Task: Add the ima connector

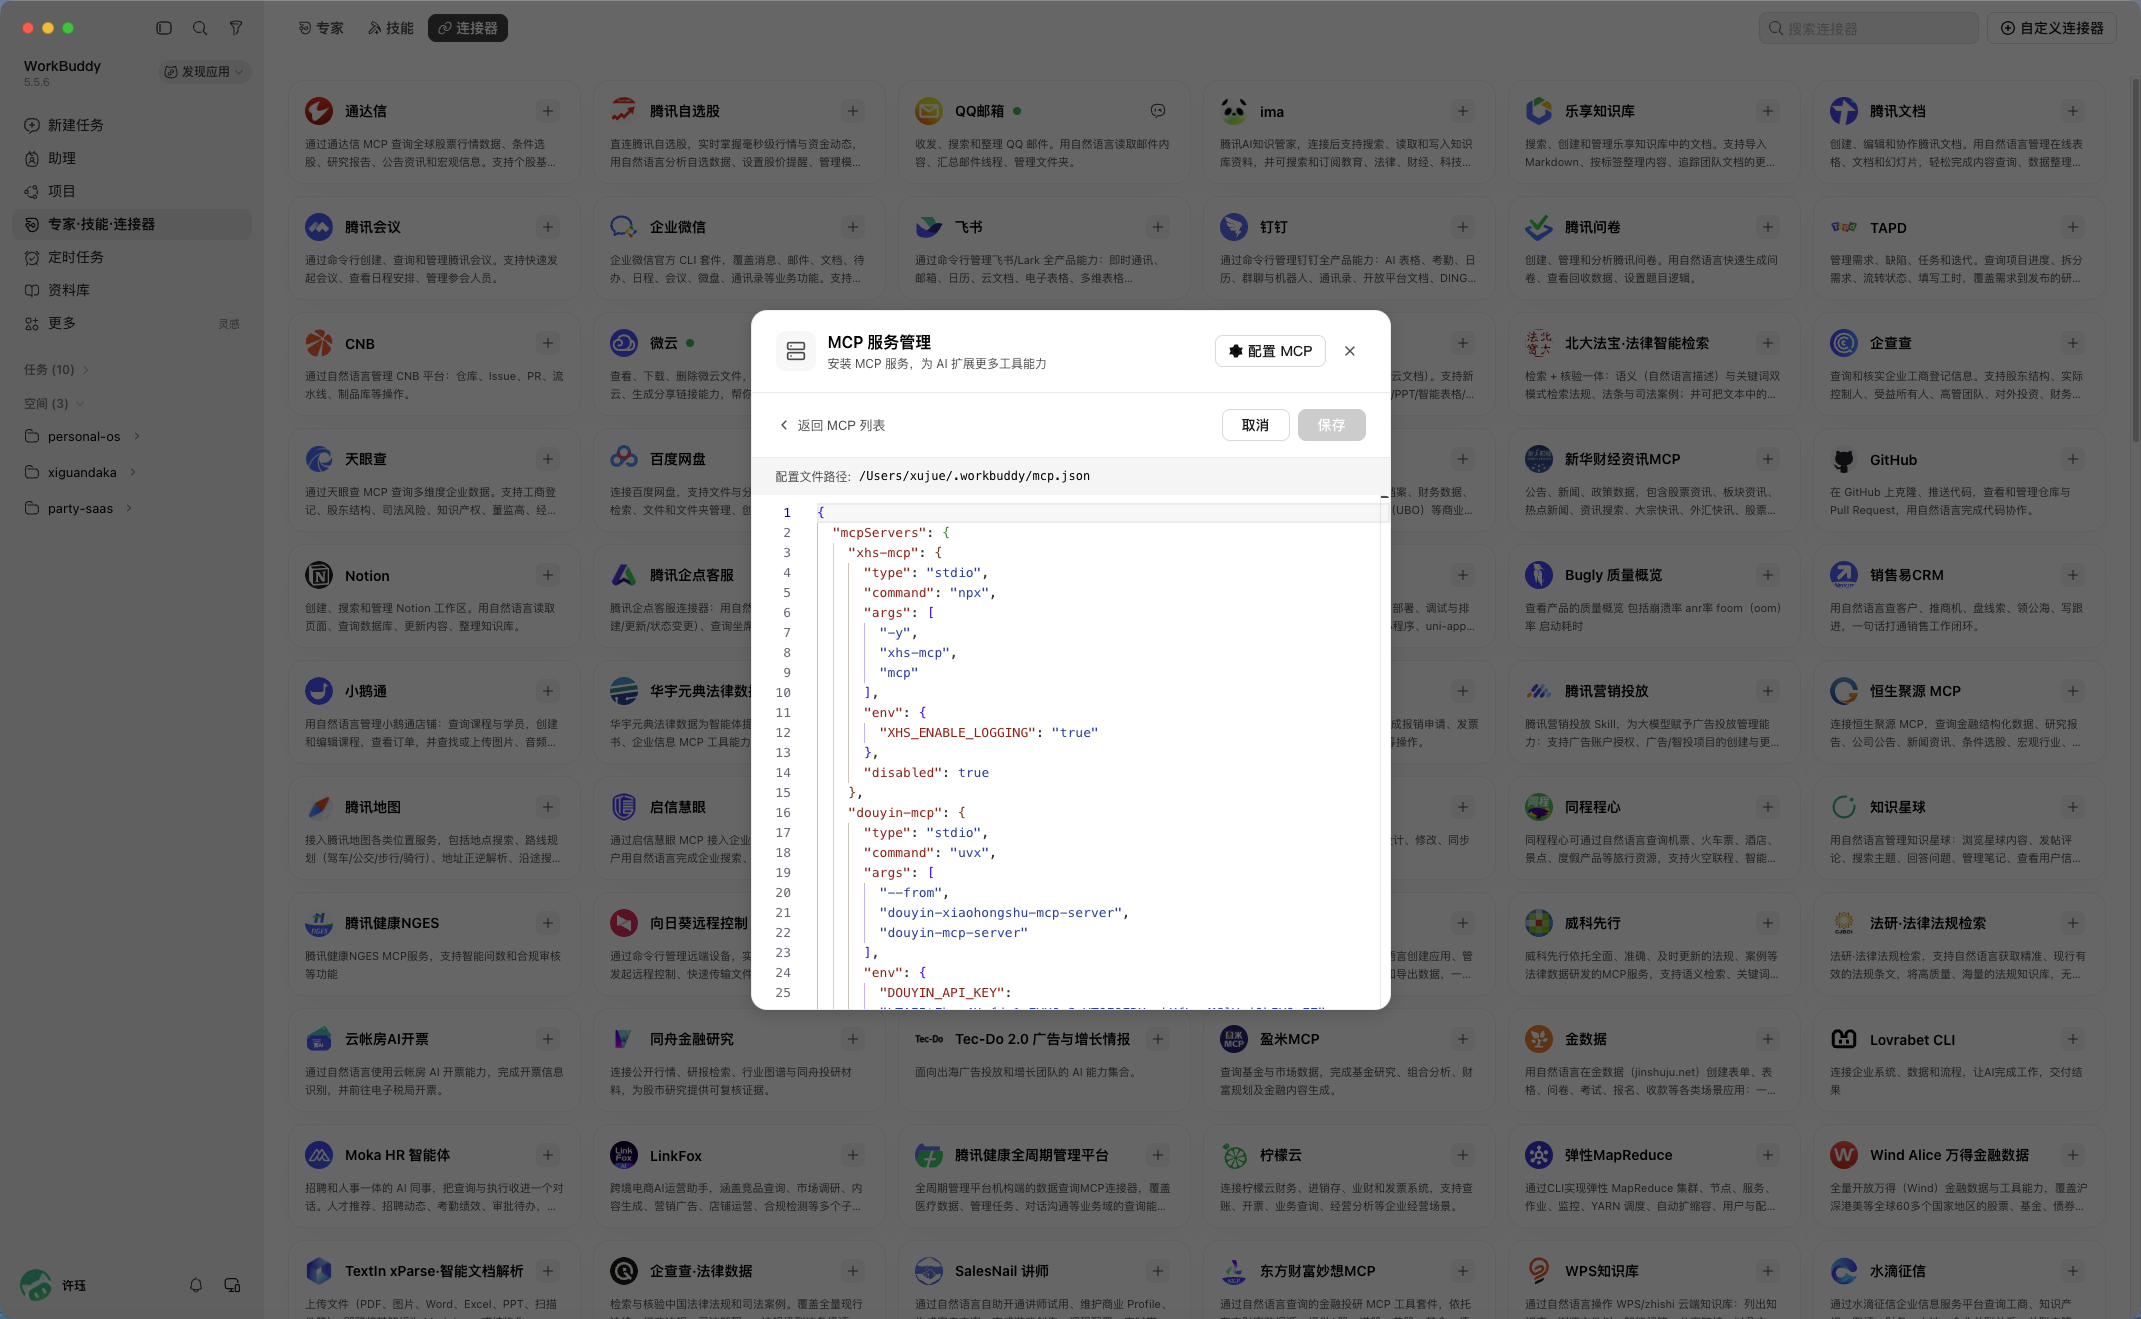Action: click(x=1462, y=111)
